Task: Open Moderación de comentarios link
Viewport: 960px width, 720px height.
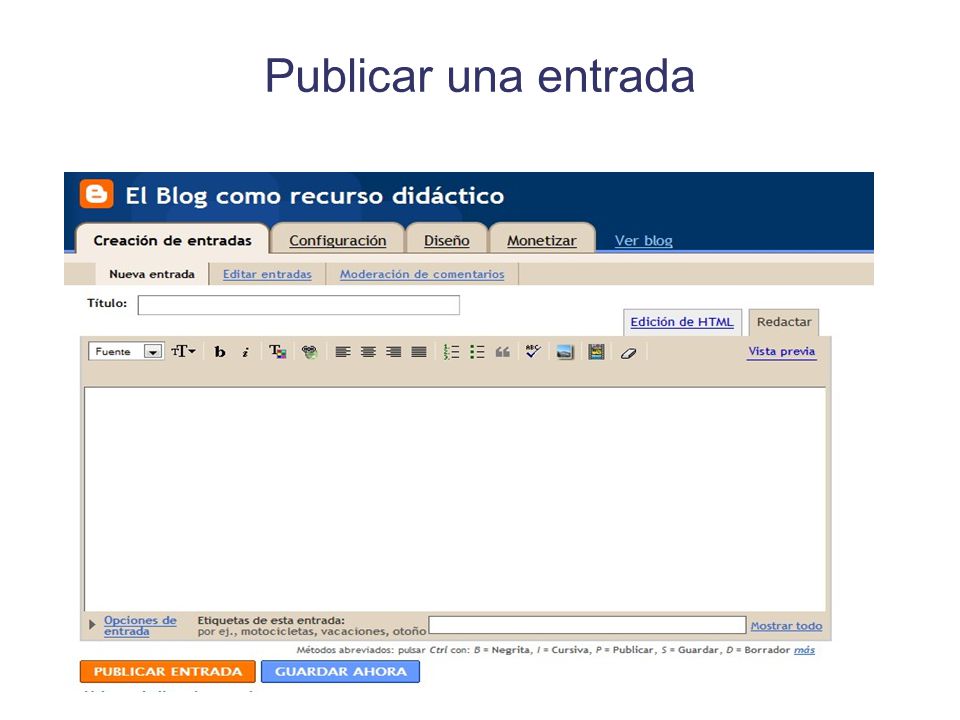Action: click(x=422, y=274)
